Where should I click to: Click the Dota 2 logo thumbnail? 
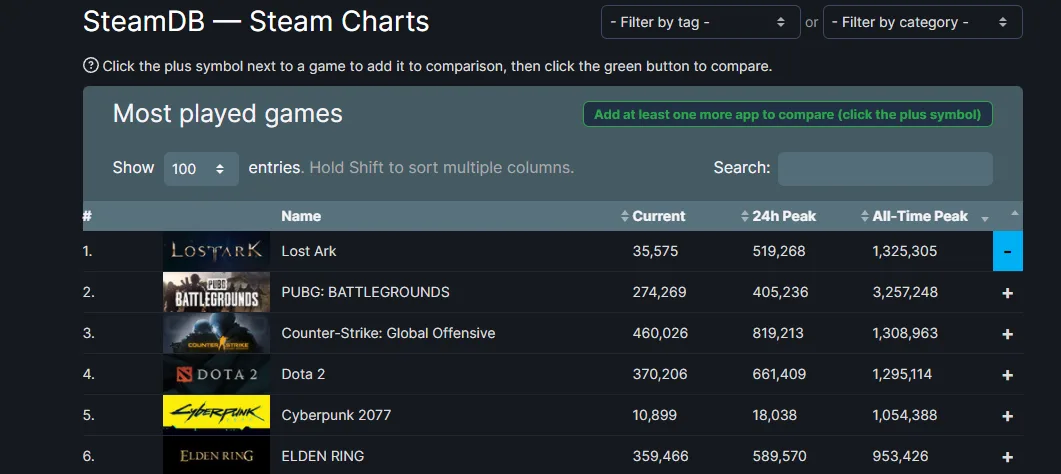click(216, 374)
